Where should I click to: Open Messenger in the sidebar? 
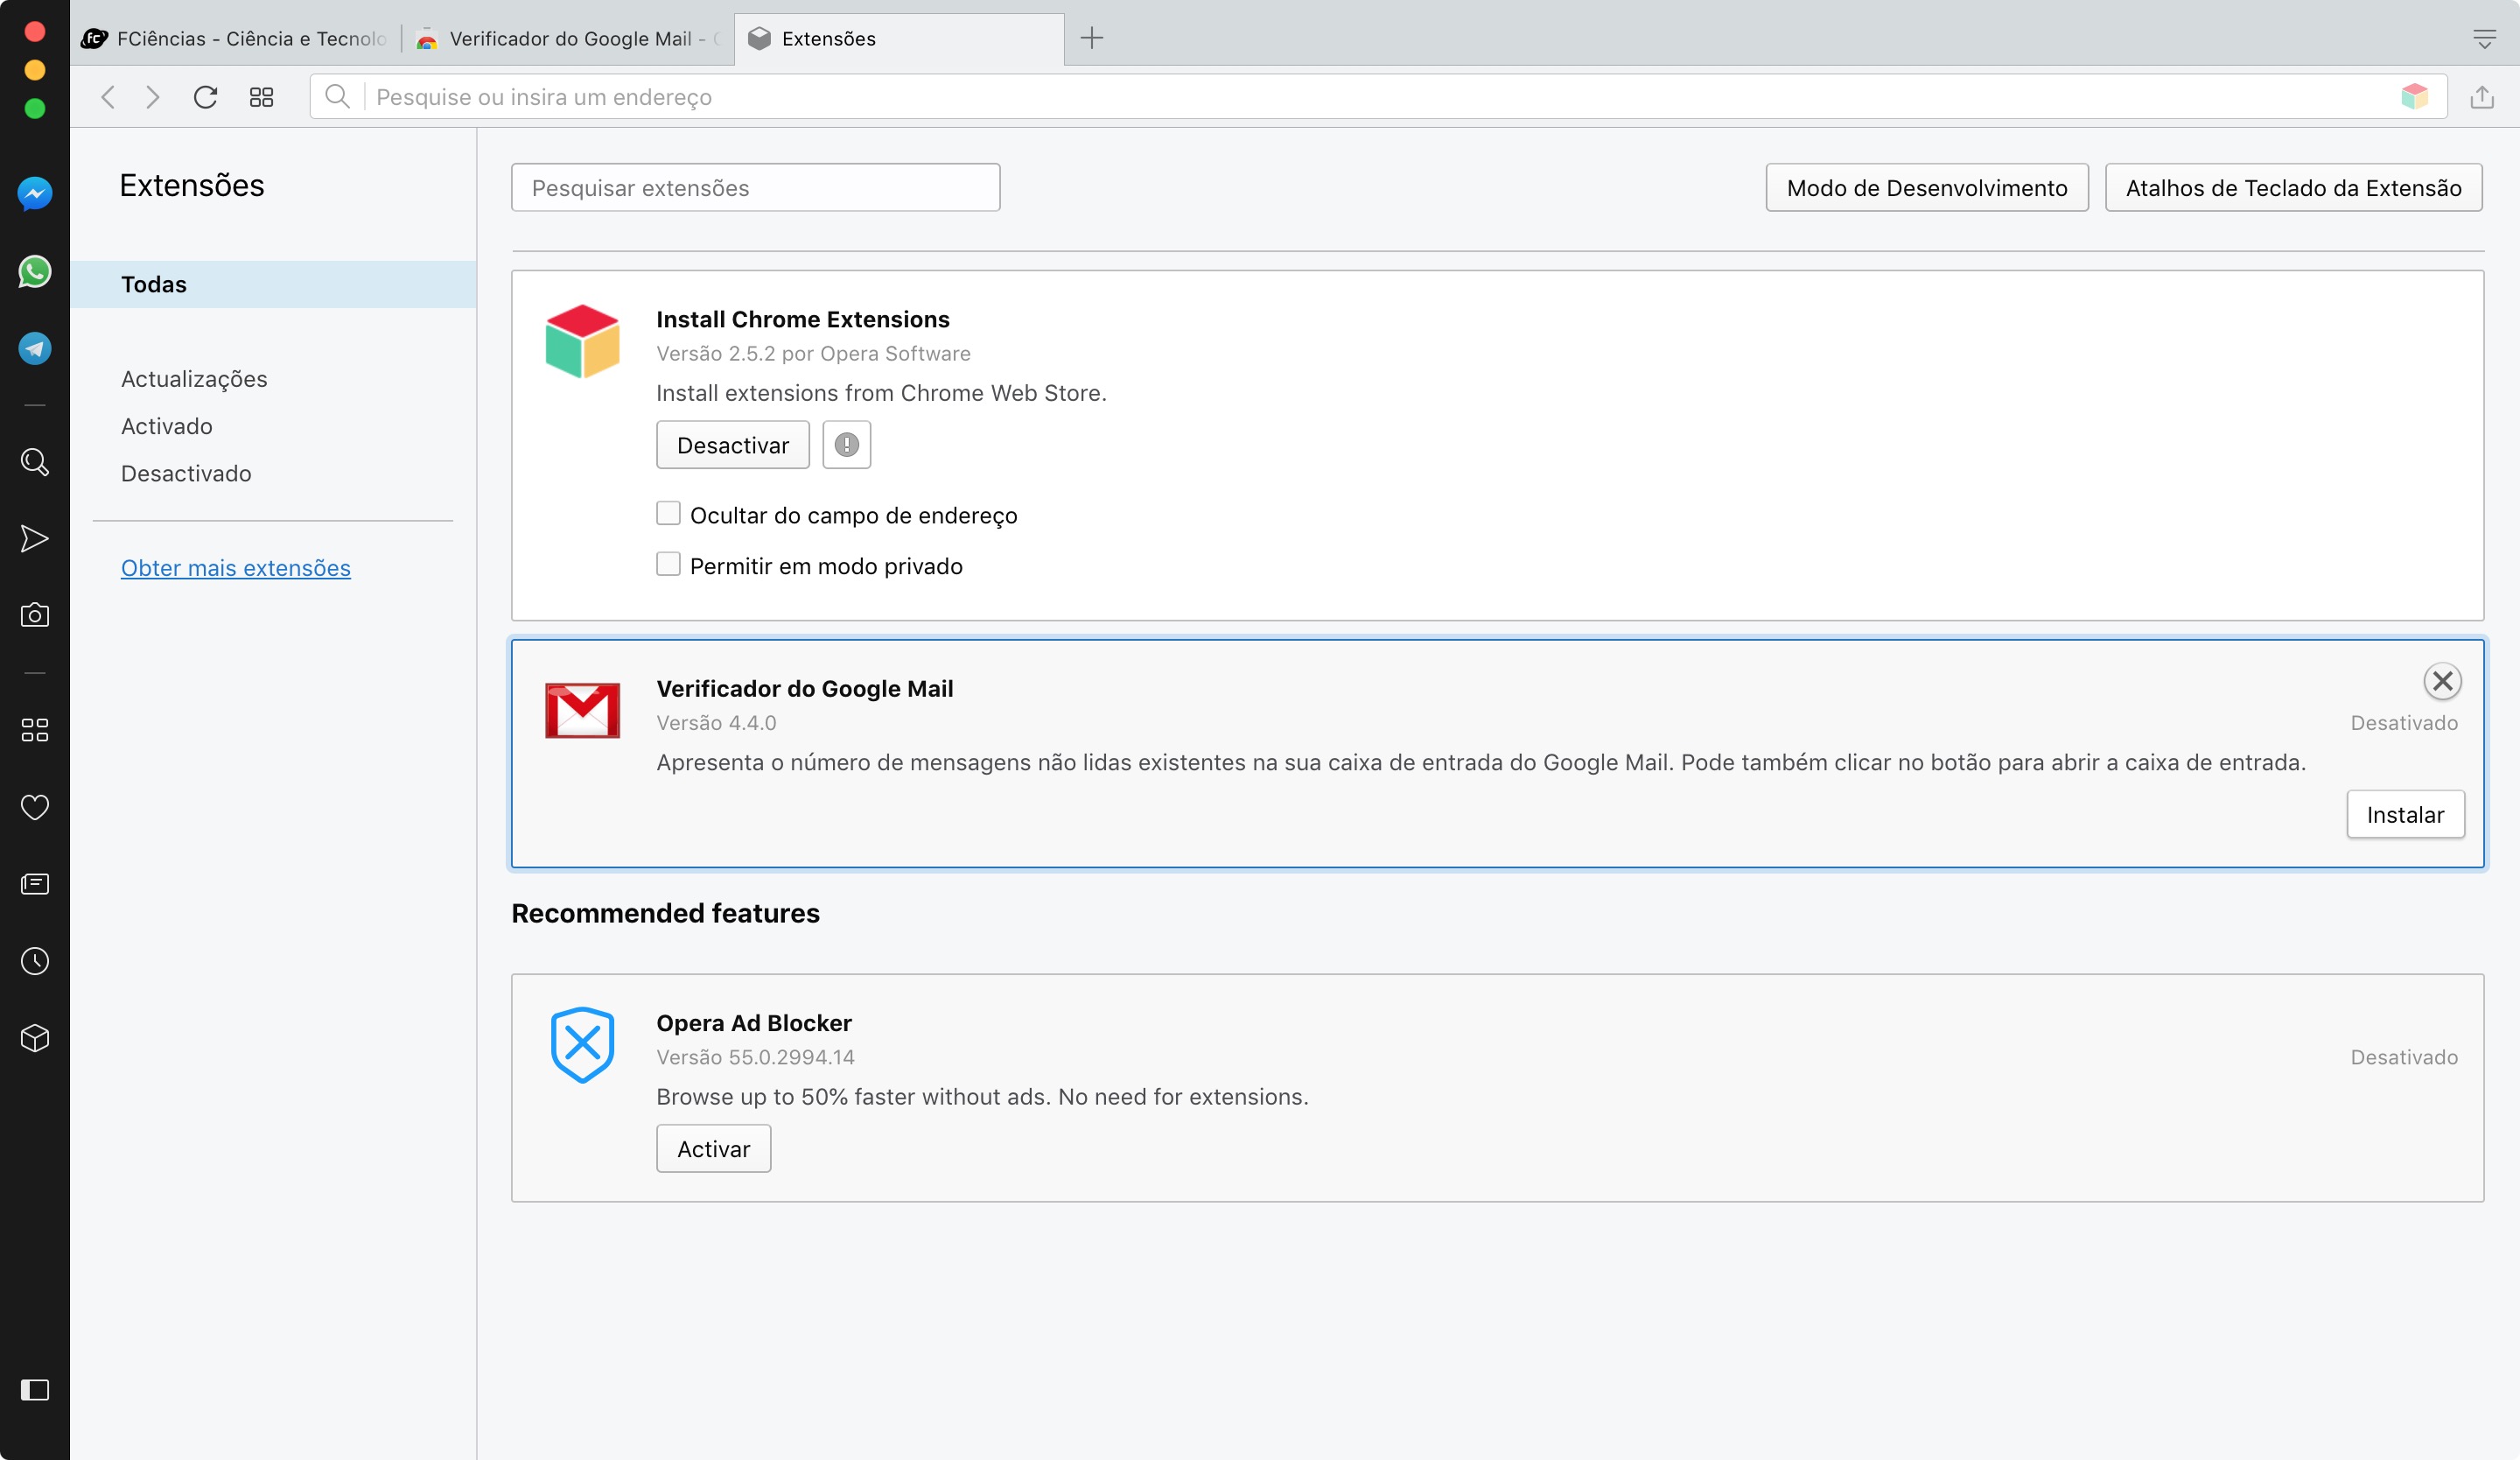(x=35, y=194)
